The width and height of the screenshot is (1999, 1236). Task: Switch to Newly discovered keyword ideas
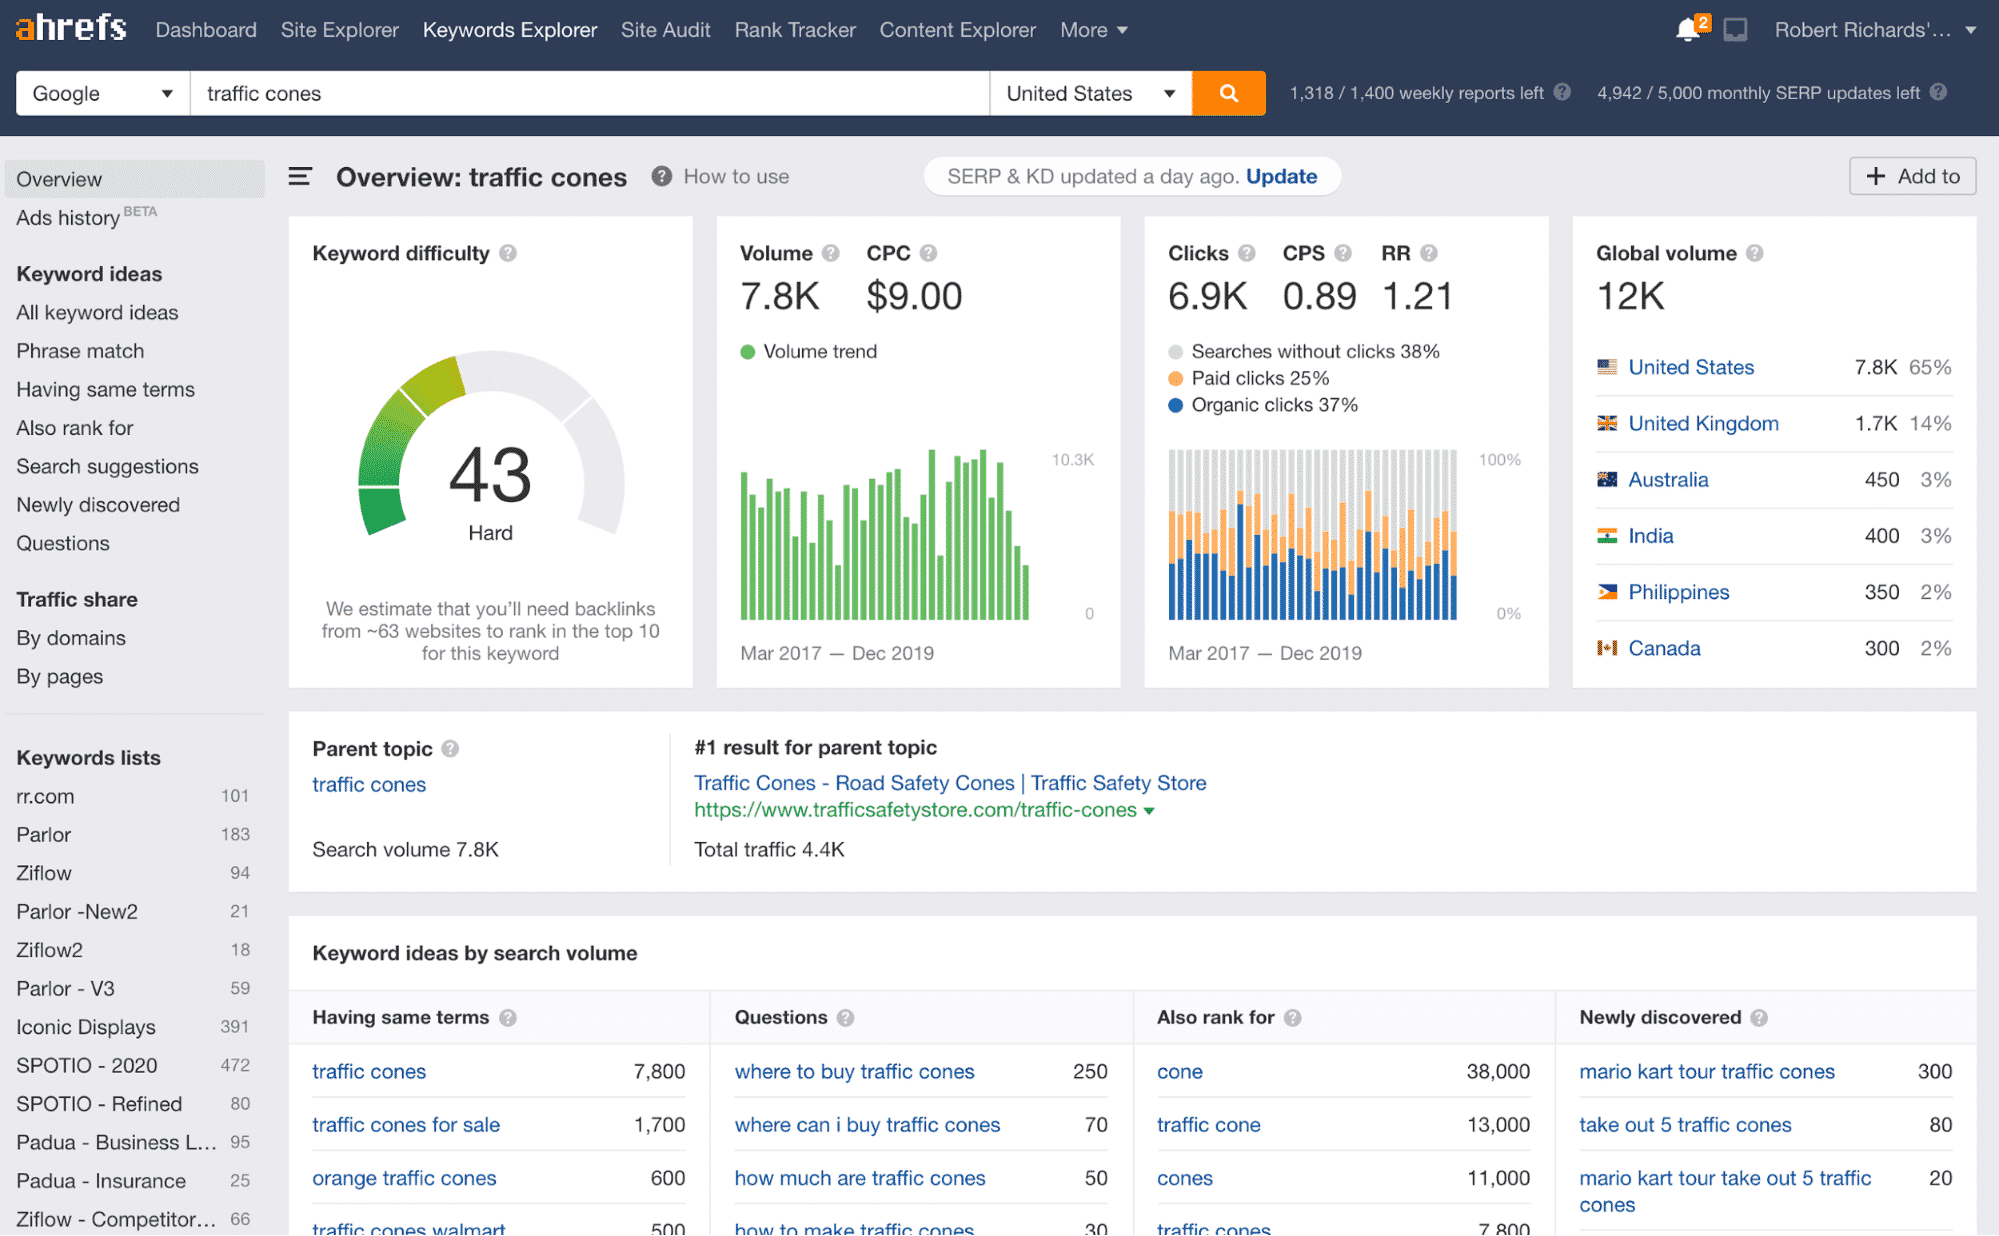pos(98,504)
